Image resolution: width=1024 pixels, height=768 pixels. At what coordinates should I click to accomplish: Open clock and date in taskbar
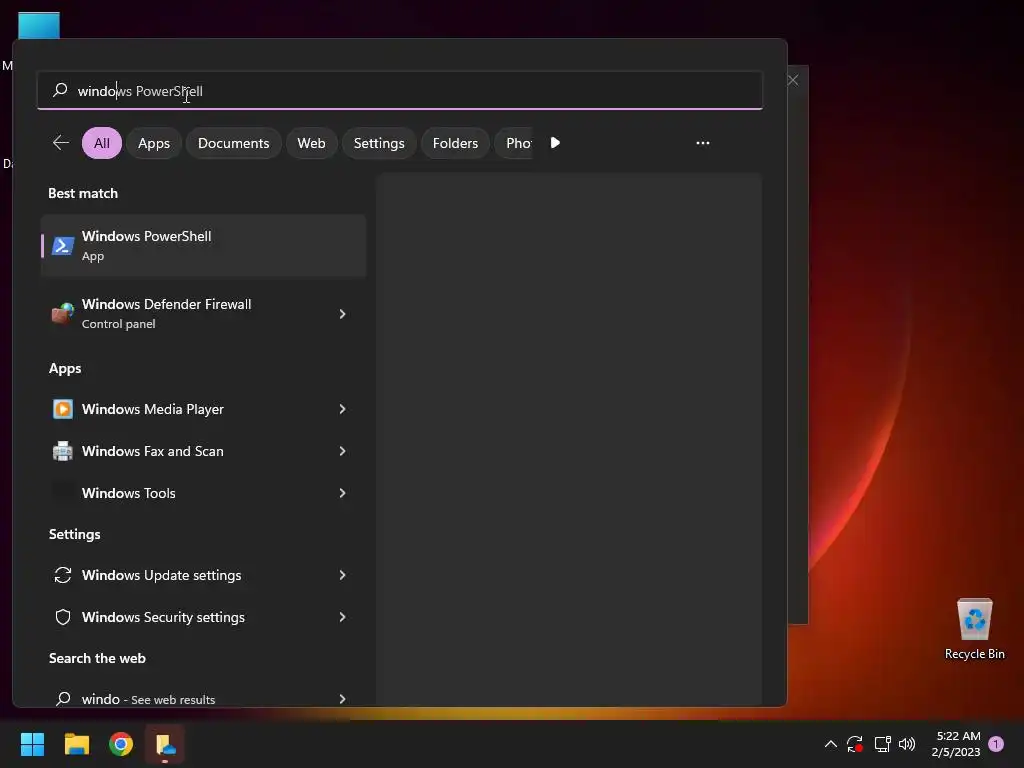click(956, 744)
